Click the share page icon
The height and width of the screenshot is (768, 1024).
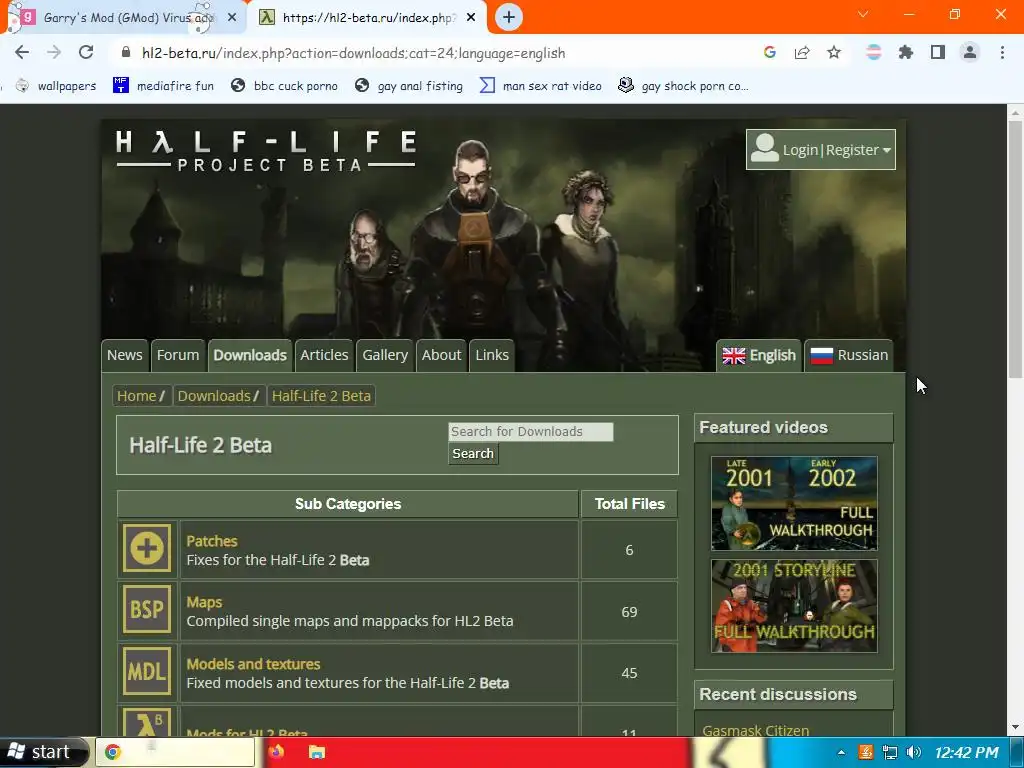click(x=802, y=52)
